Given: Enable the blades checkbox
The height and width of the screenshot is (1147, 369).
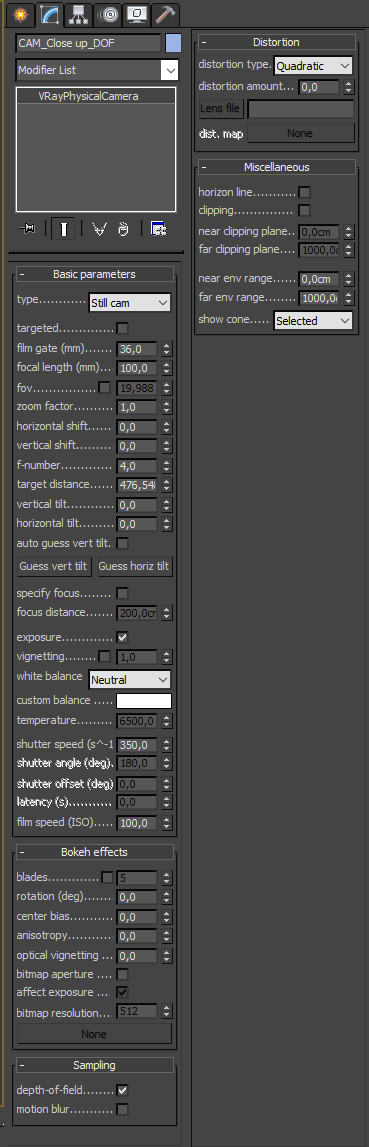Looking at the screenshot, I should click(x=108, y=877).
